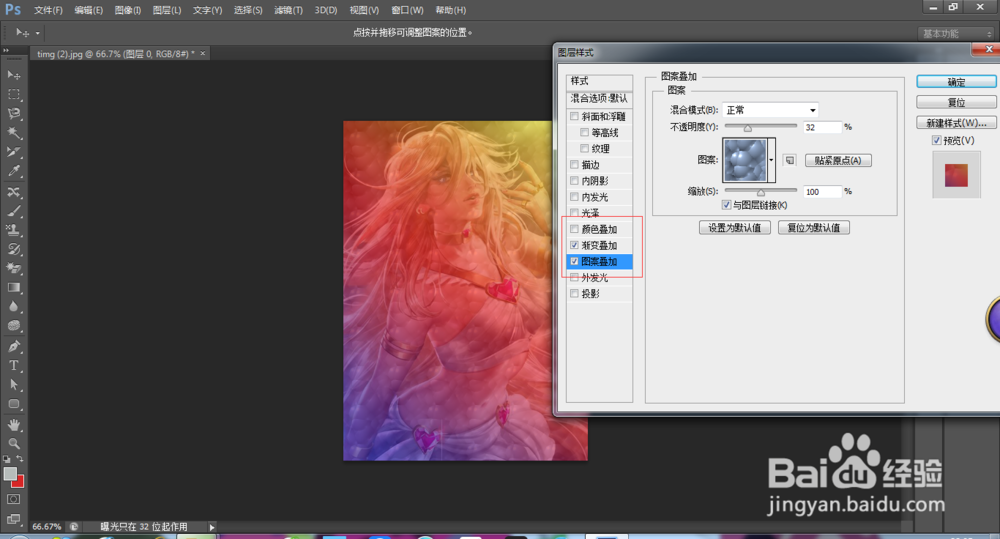The image size is (1000, 539).
Task: Click 确定 to confirm layer style
Action: point(956,82)
